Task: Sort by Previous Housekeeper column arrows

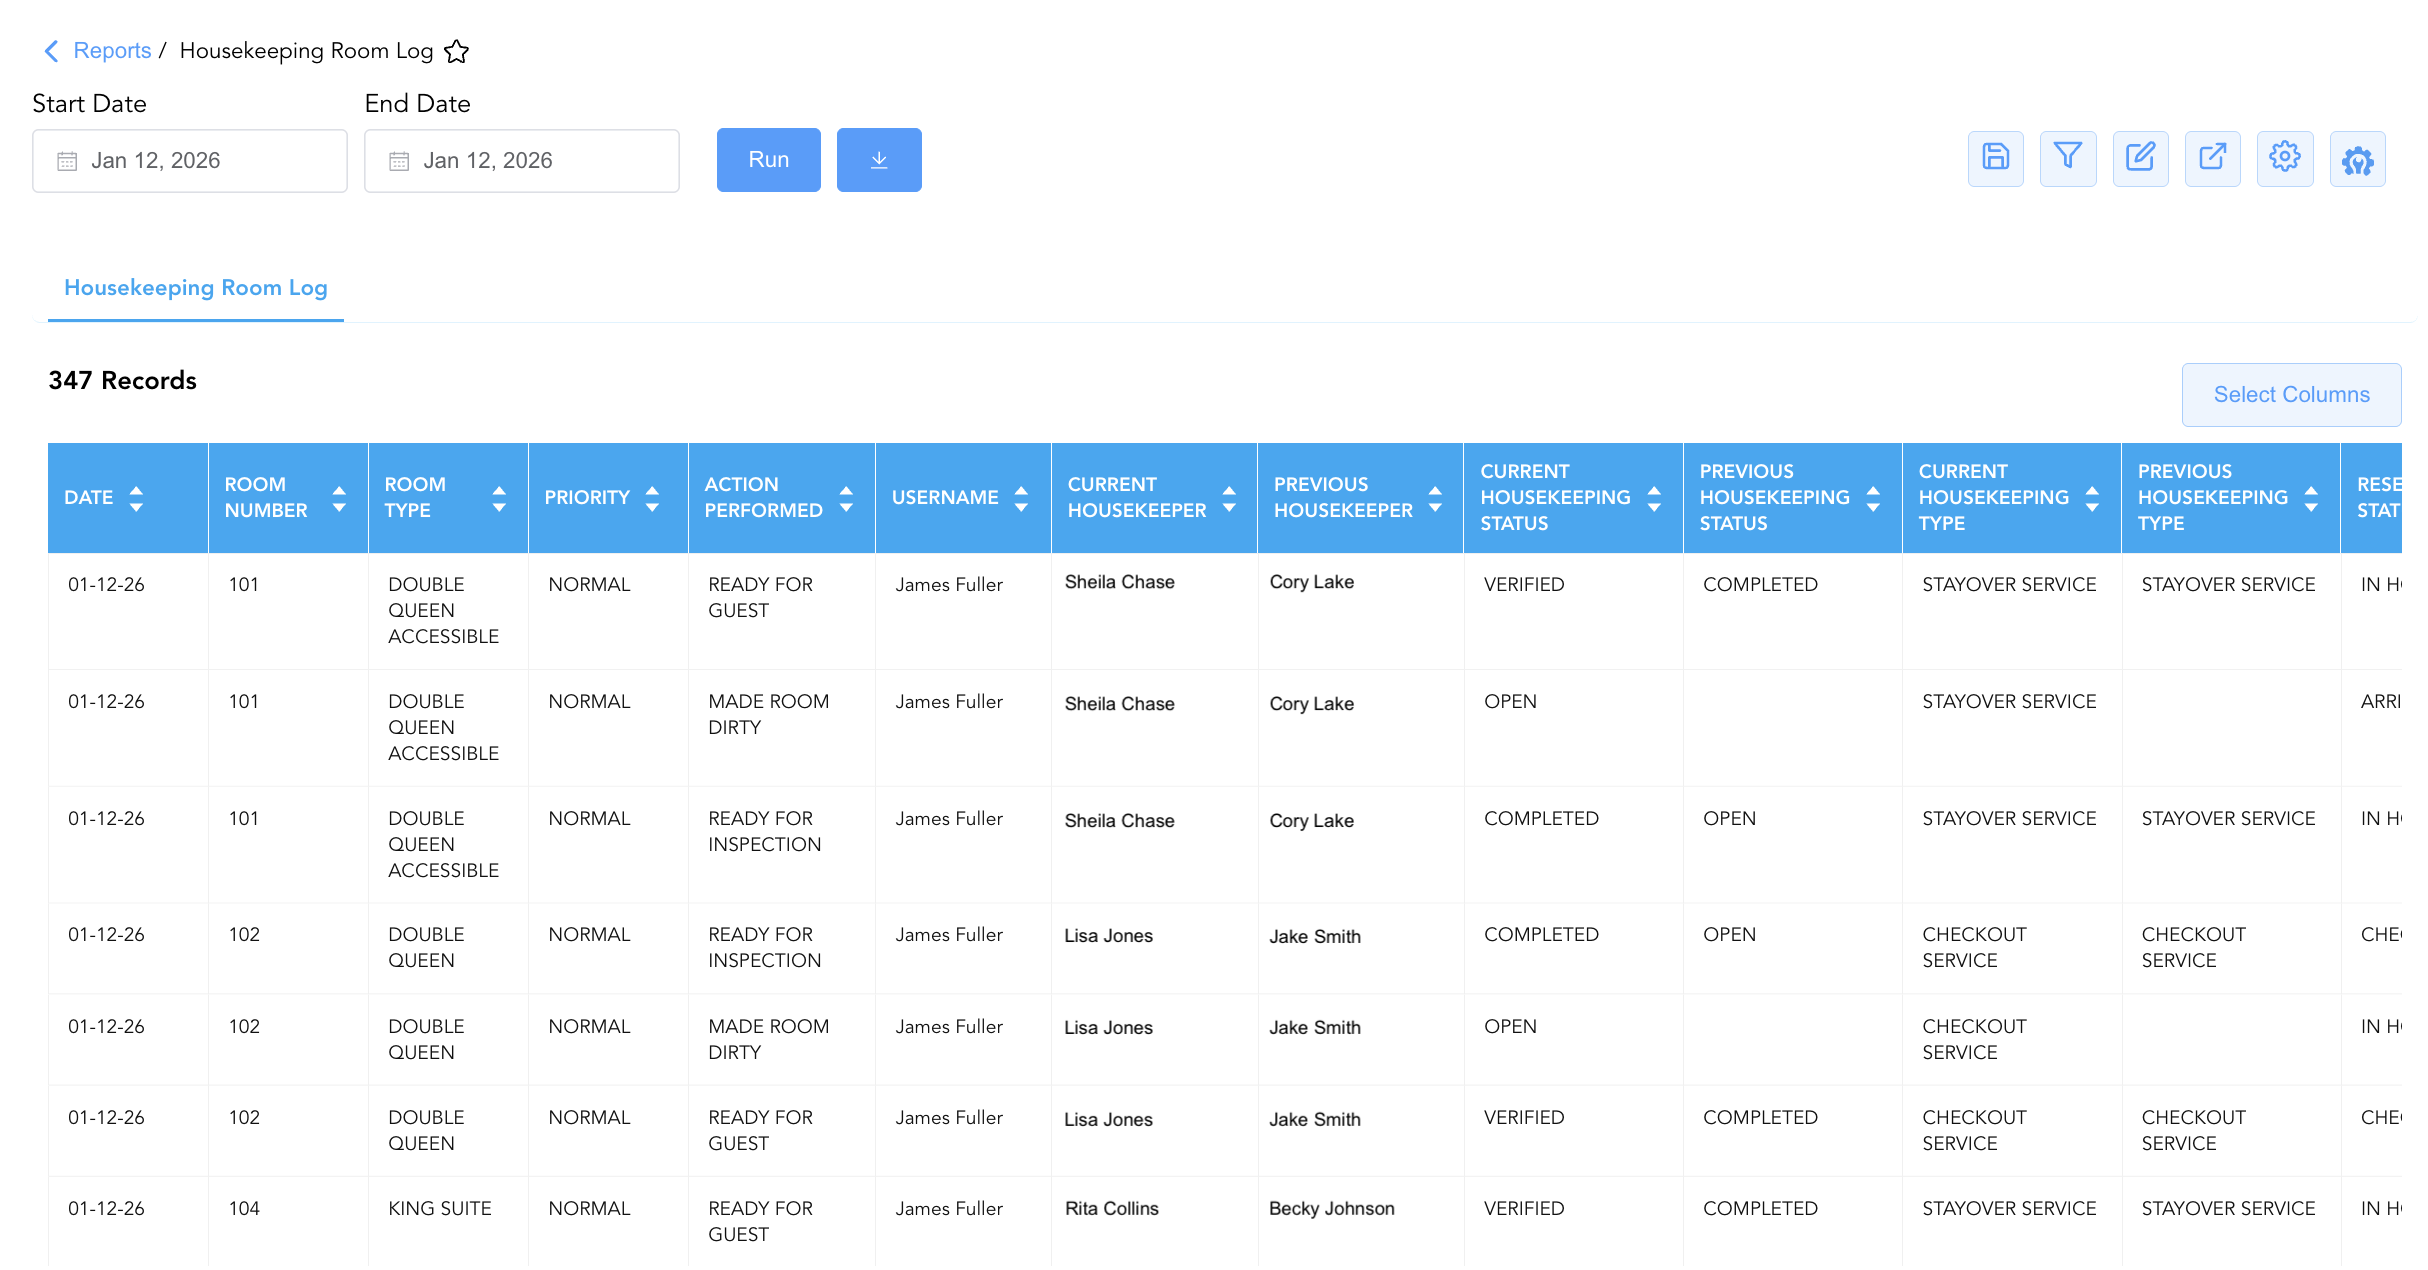Action: click(1435, 498)
